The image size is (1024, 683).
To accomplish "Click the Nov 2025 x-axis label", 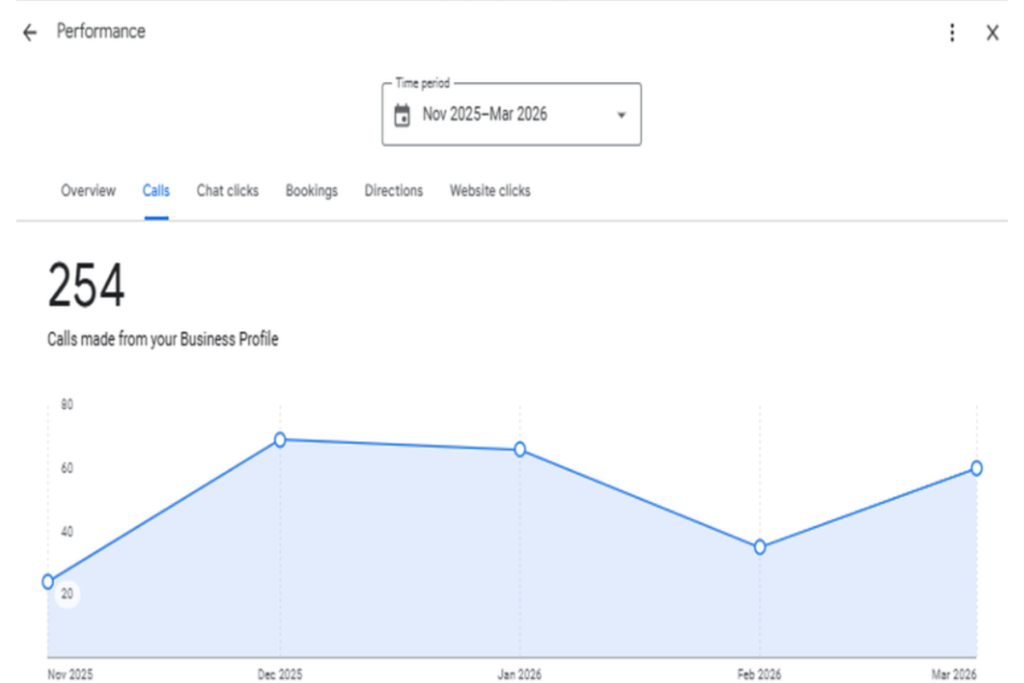I will 70,675.
